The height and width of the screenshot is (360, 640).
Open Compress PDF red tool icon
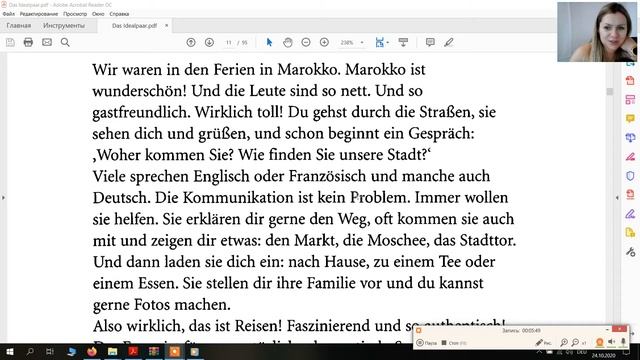point(630,195)
